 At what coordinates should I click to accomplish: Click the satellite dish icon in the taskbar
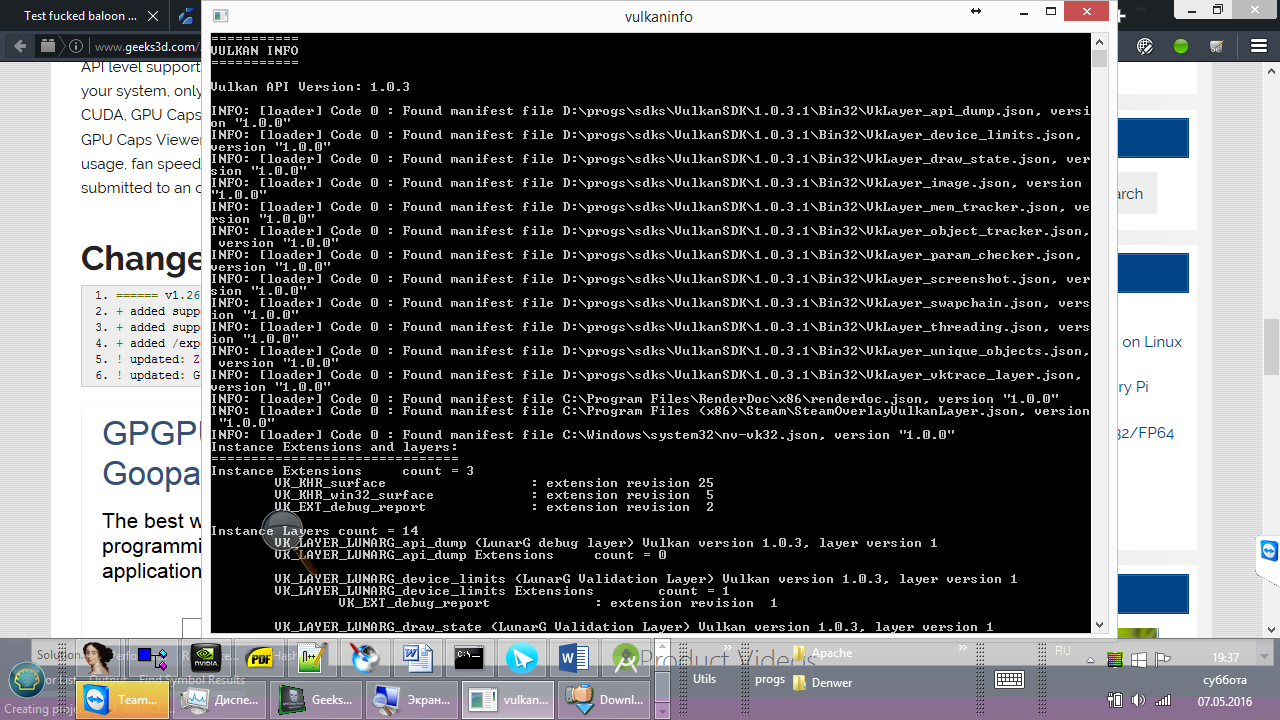pos(364,658)
